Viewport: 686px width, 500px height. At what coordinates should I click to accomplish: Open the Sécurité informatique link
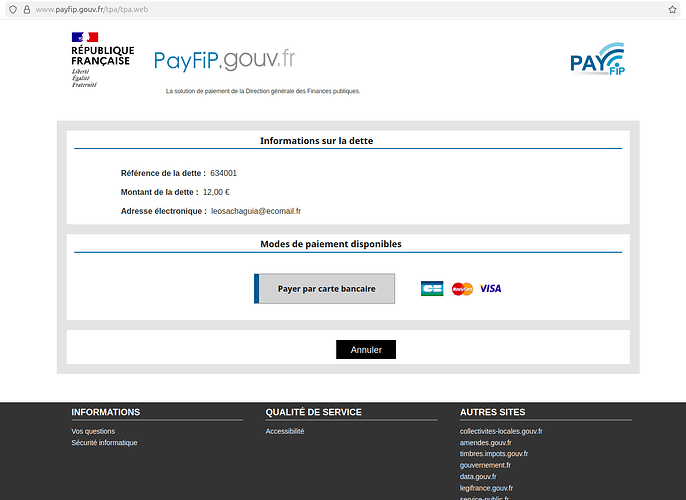point(104,442)
